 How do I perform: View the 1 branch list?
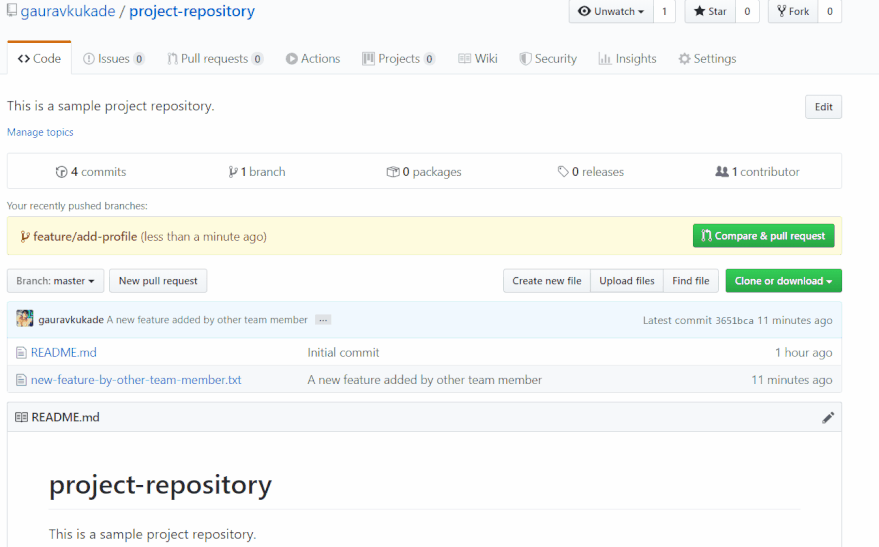[x=257, y=172]
